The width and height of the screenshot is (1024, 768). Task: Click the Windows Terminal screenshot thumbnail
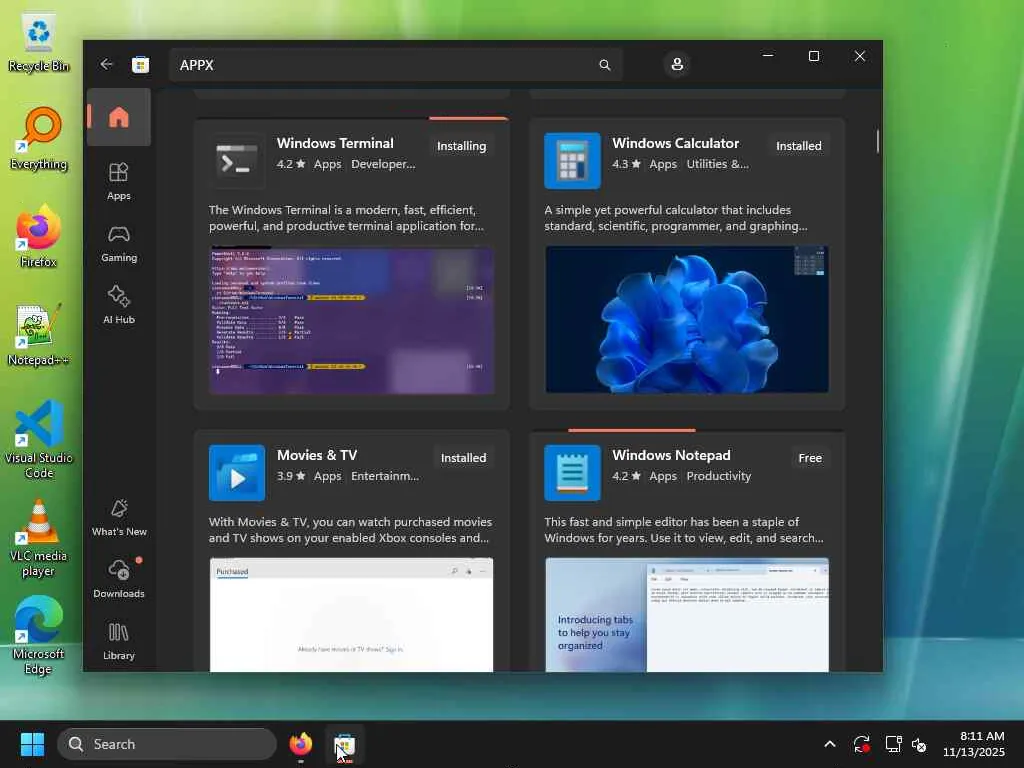(351, 320)
